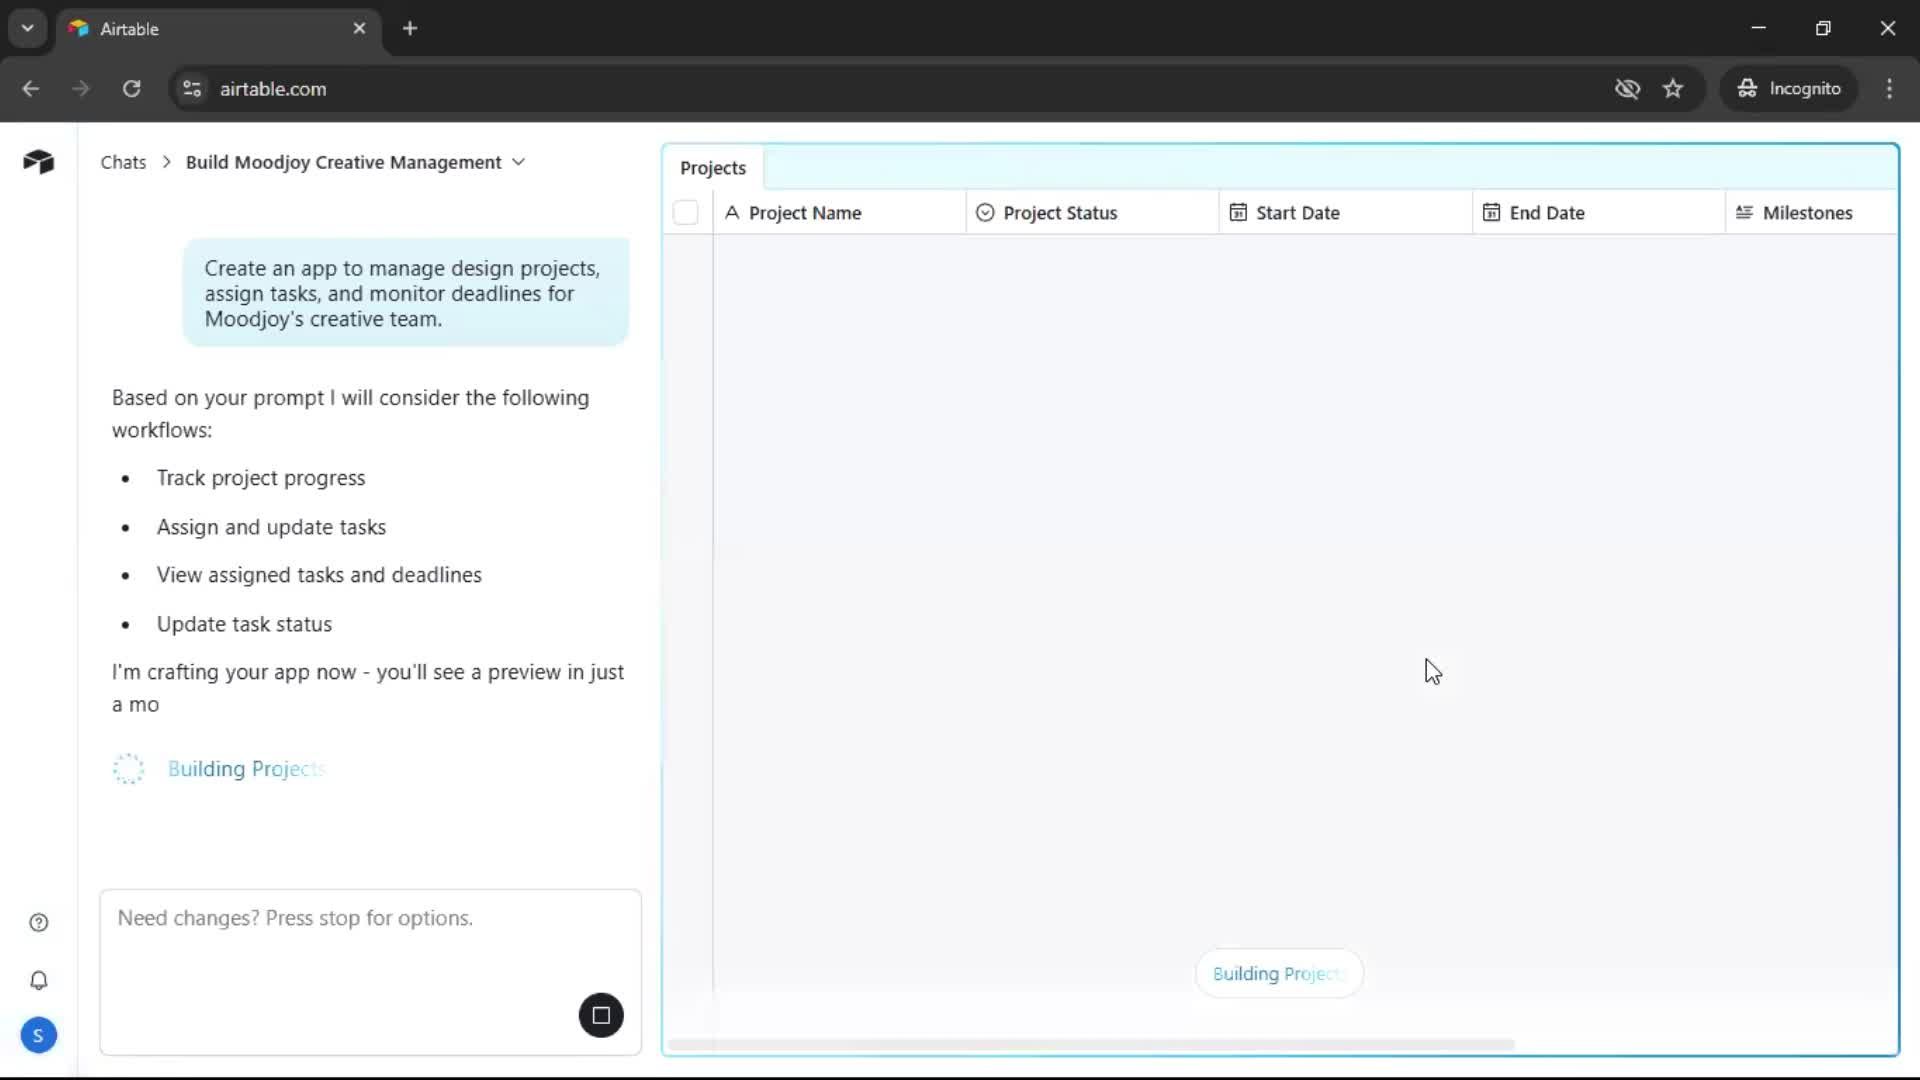Image resolution: width=1920 pixels, height=1080 pixels.
Task: Click the Building Projects status pill in preview
Action: [x=1279, y=974]
